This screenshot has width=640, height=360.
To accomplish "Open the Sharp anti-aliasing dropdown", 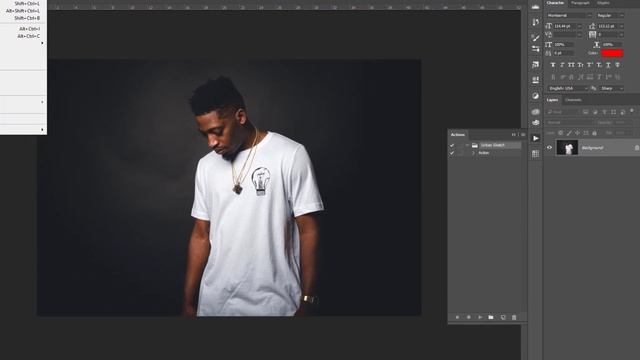I will (611, 89).
